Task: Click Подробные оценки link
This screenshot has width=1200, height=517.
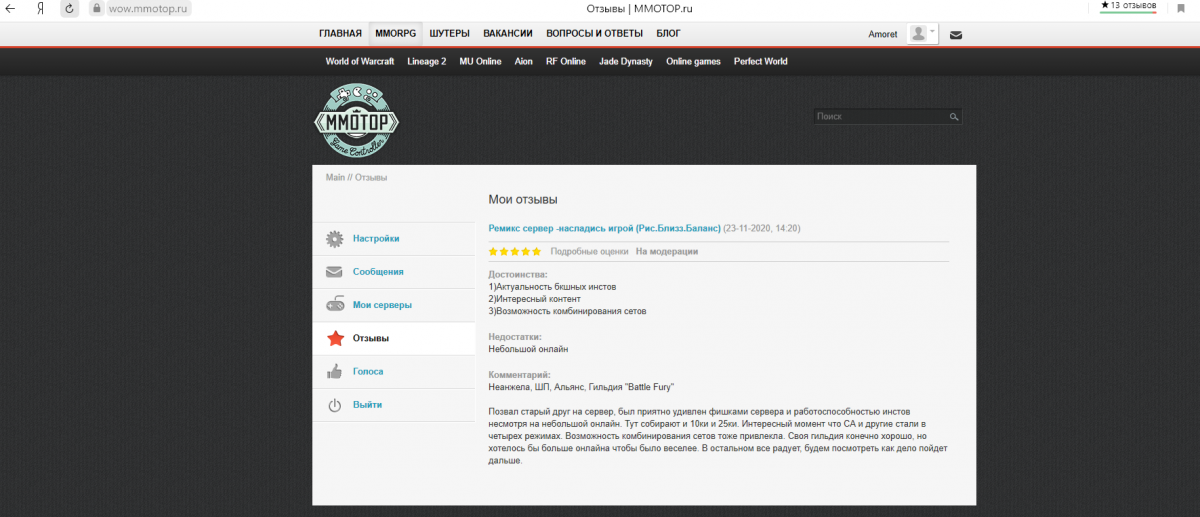Action: tap(589, 252)
